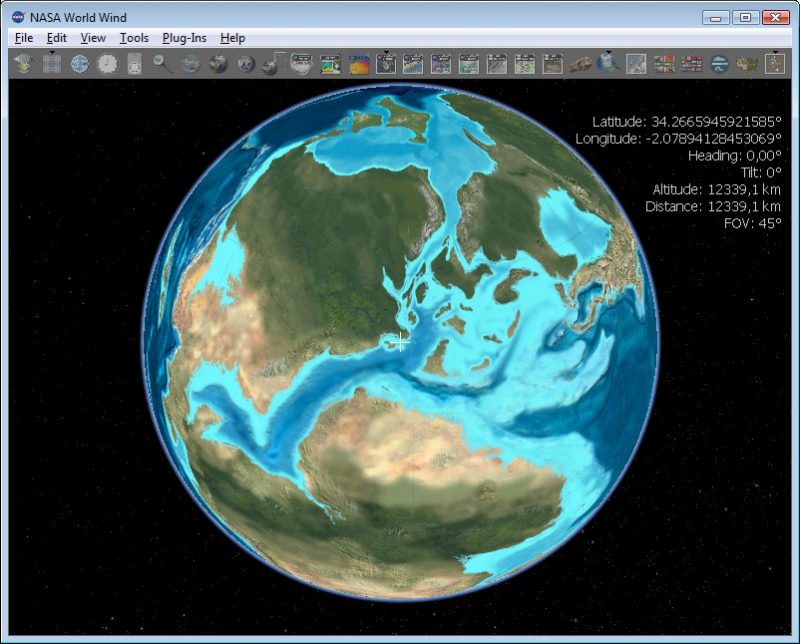Click the blue wireframe globe icon
The height and width of the screenshot is (644, 800).
80,64
